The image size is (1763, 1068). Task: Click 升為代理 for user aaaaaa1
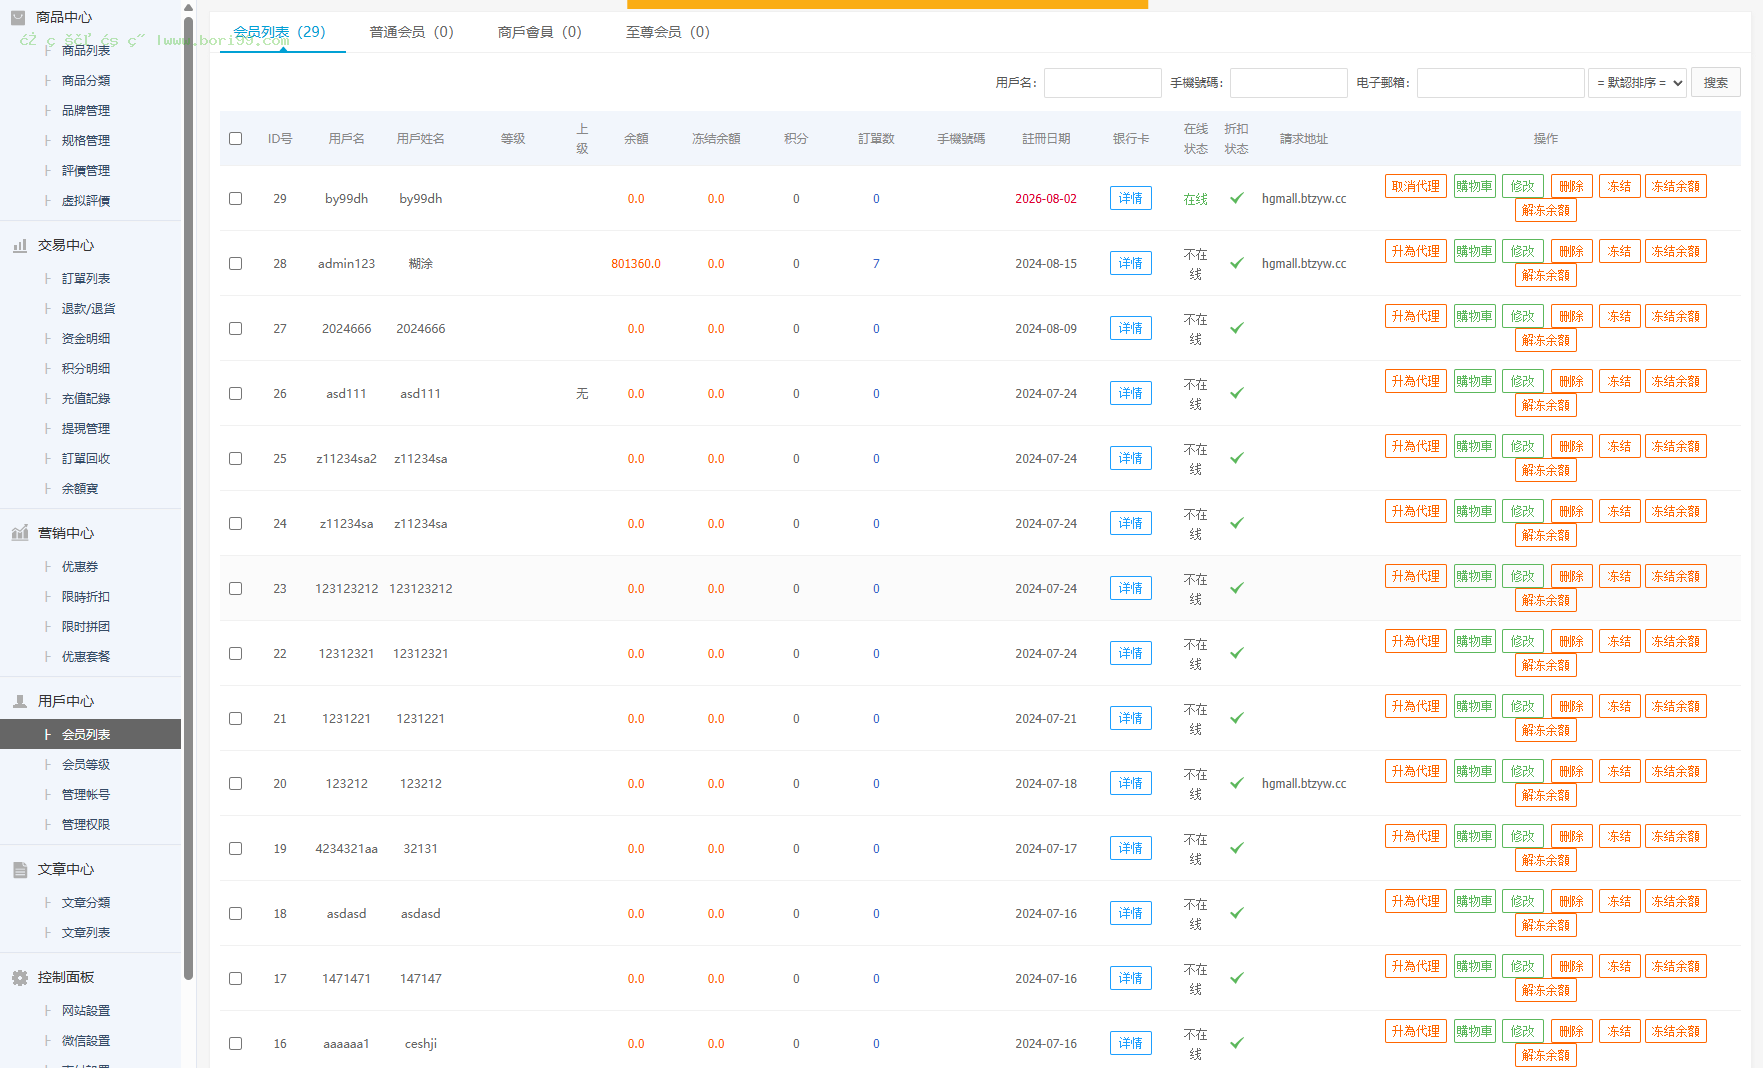(x=1416, y=1031)
